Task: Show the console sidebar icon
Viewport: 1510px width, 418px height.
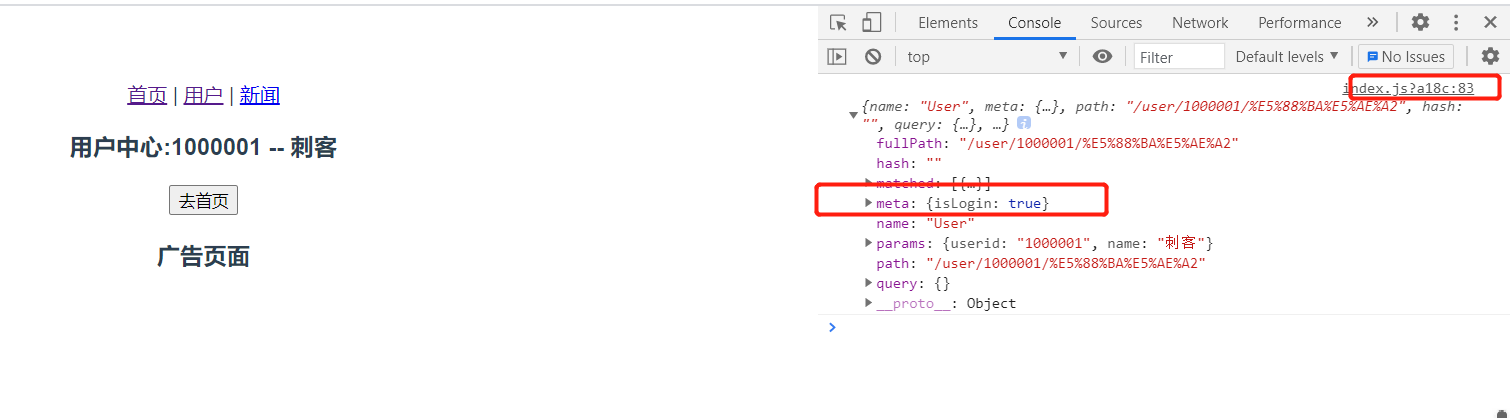Action: [x=838, y=57]
